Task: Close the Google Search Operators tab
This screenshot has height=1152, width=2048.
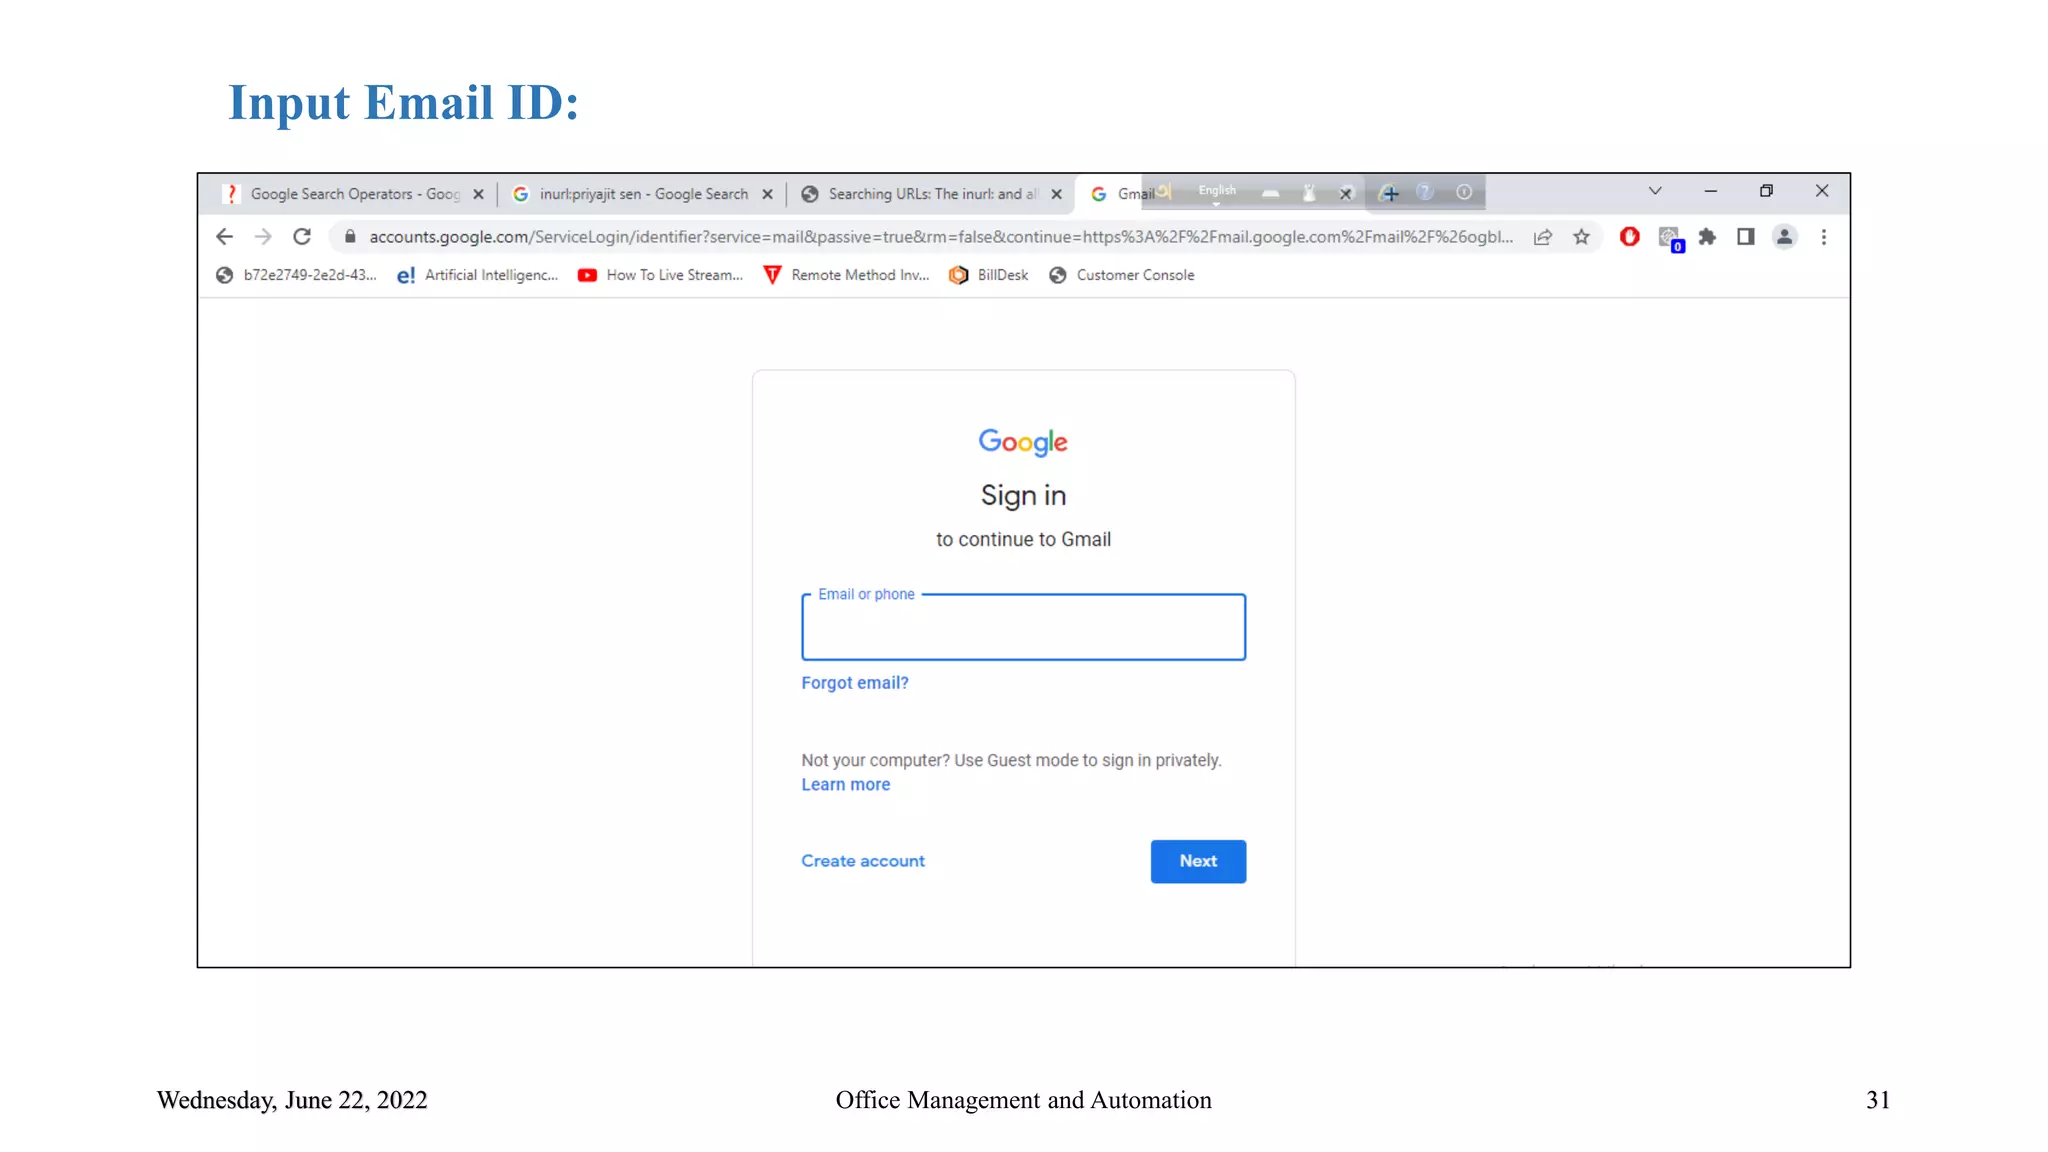Action: pyautogui.click(x=478, y=194)
